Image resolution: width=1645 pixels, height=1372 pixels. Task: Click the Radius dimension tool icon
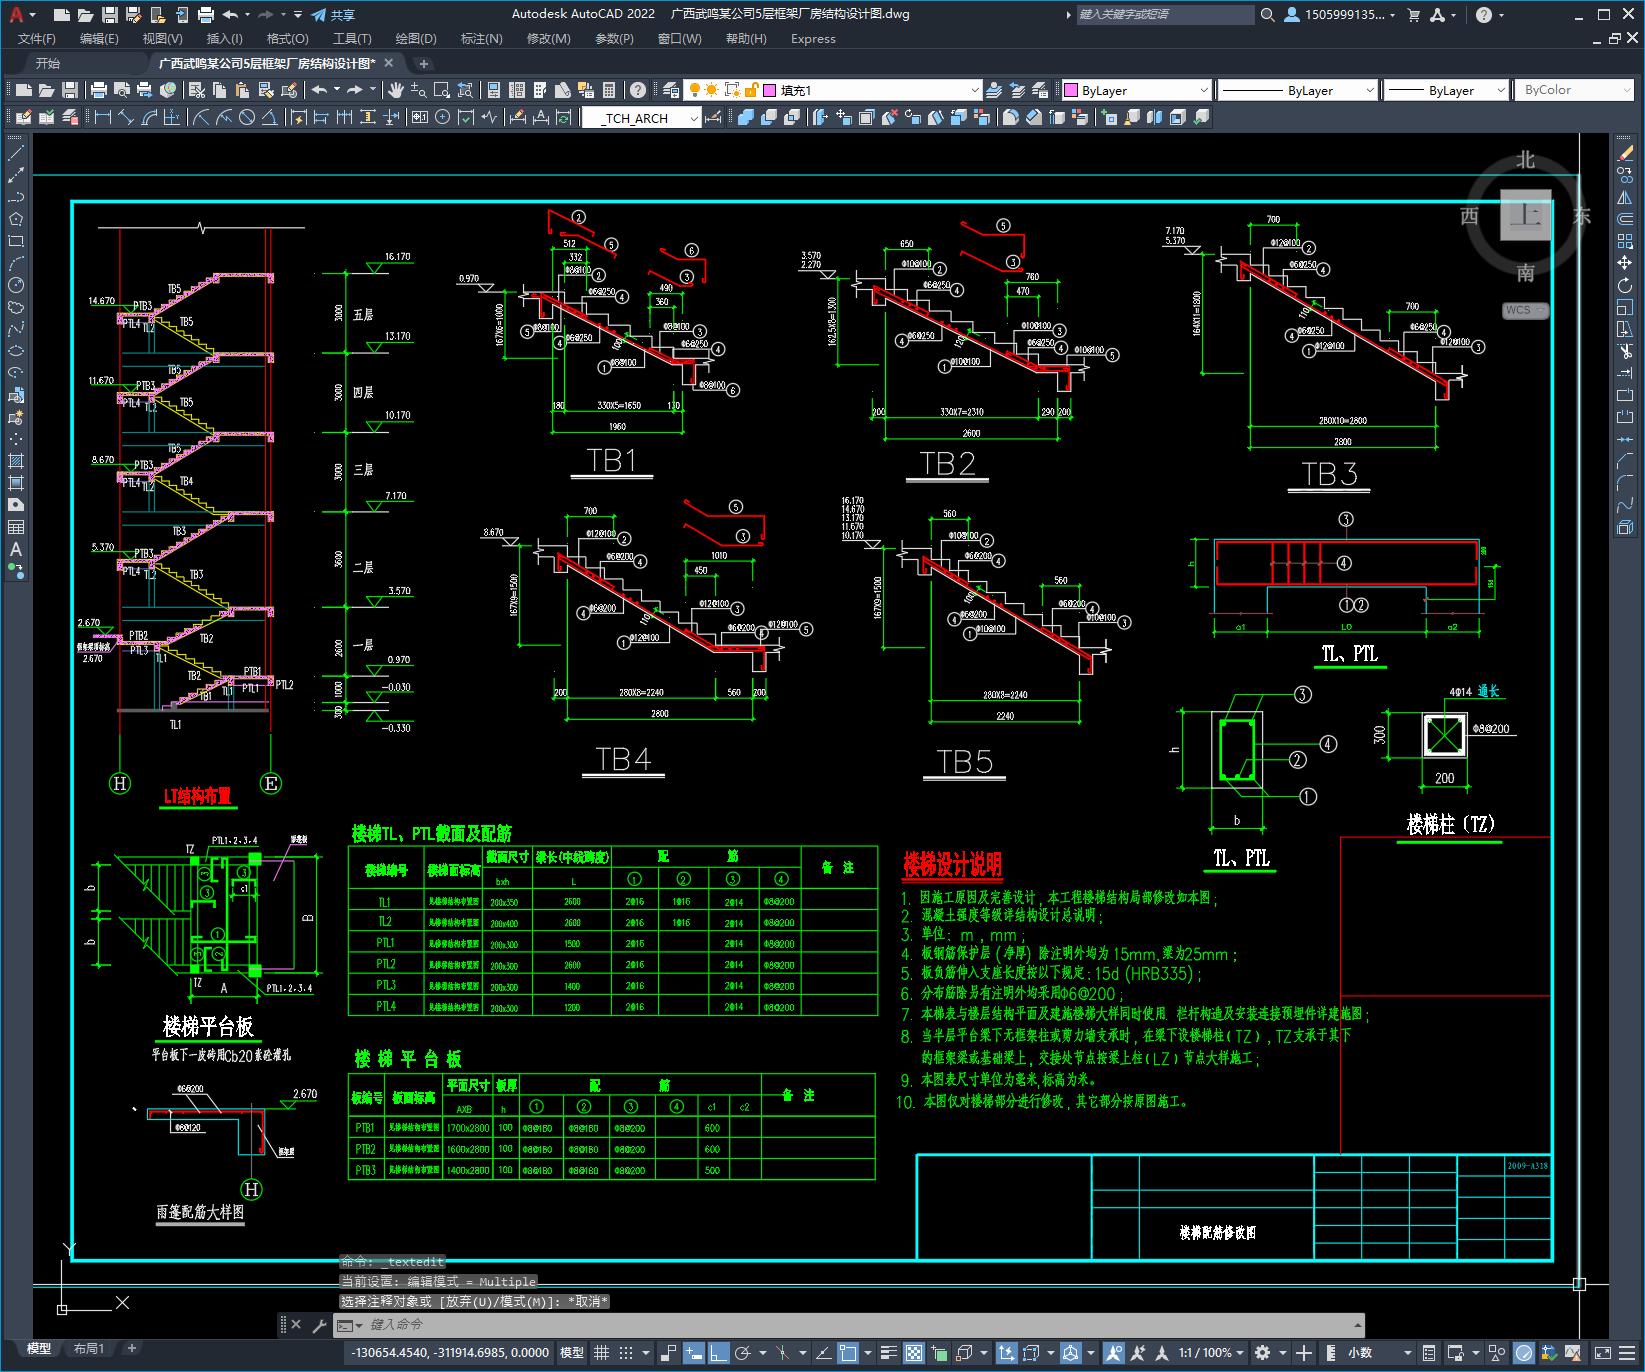click(x=201, y=117)
